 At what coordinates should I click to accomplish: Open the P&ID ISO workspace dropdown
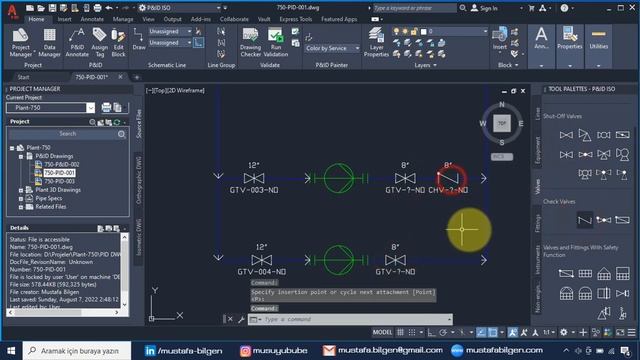[180, 8]
